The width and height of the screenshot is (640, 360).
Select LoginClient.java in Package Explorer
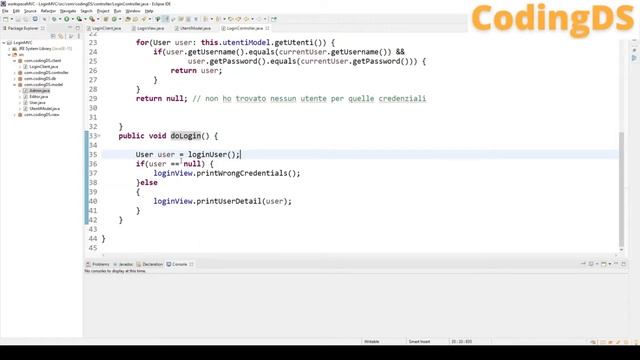43,67
